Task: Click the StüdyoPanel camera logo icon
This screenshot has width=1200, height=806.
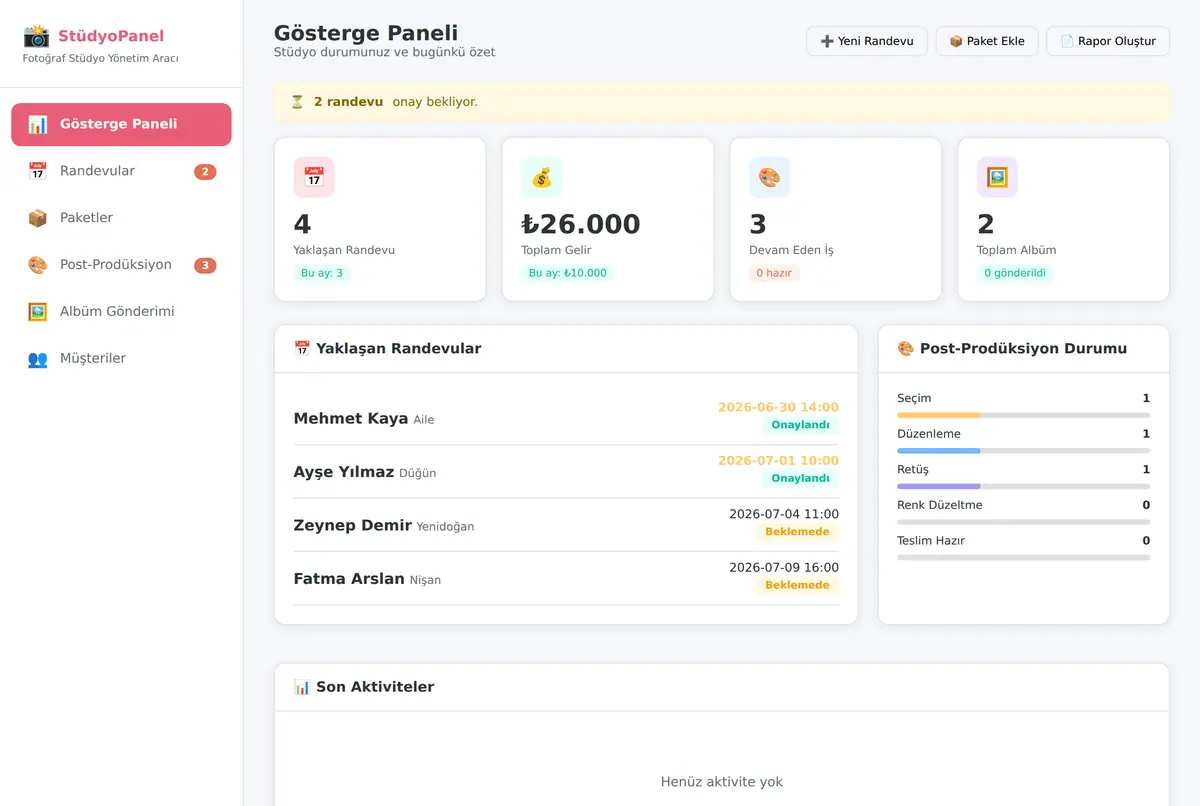Action: 36,36
